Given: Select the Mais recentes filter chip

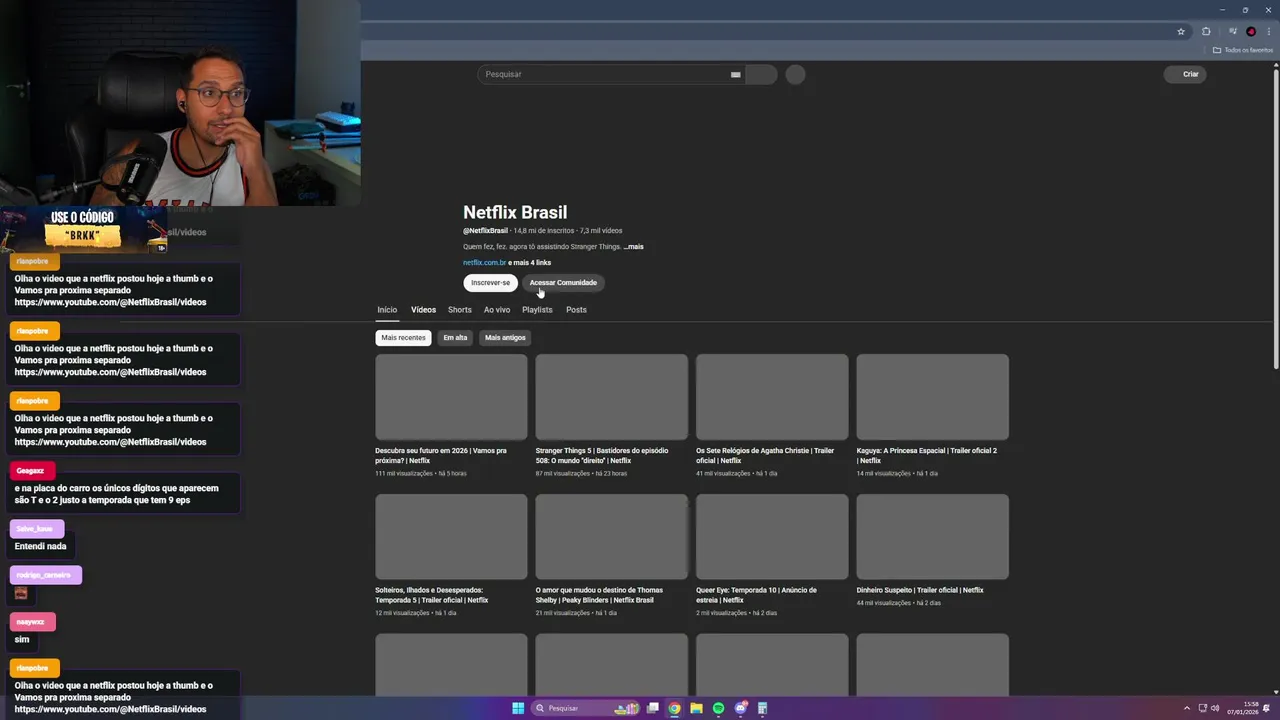Looking at the screenshot, I should [x=403, y=337].
